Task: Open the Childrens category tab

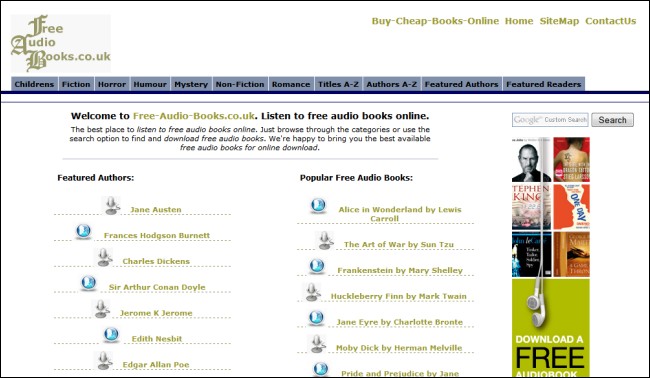Action: (34, 84)
